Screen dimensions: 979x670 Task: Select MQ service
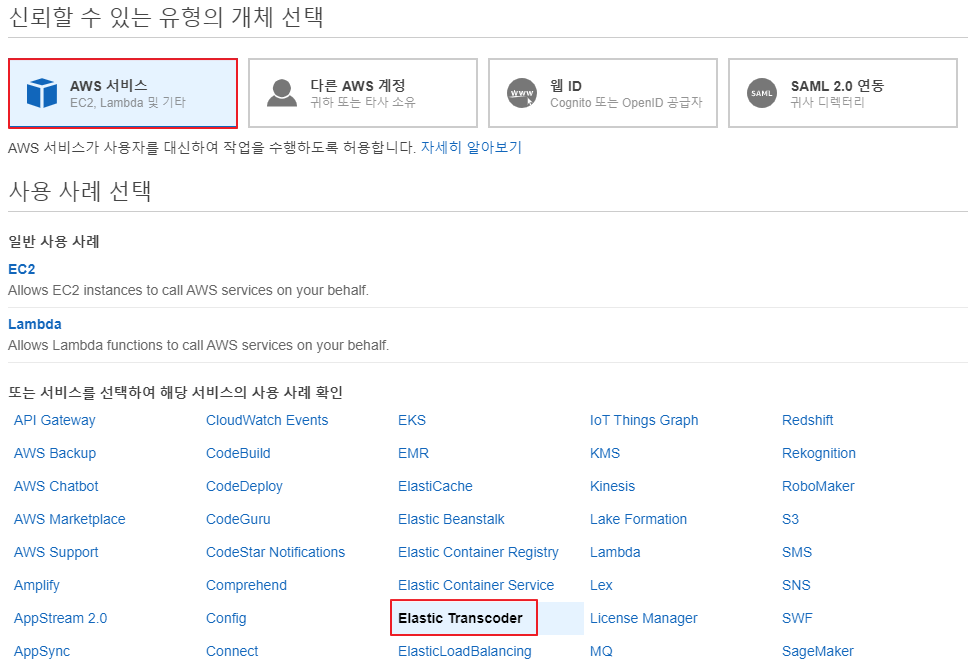(x=601, y=651)
